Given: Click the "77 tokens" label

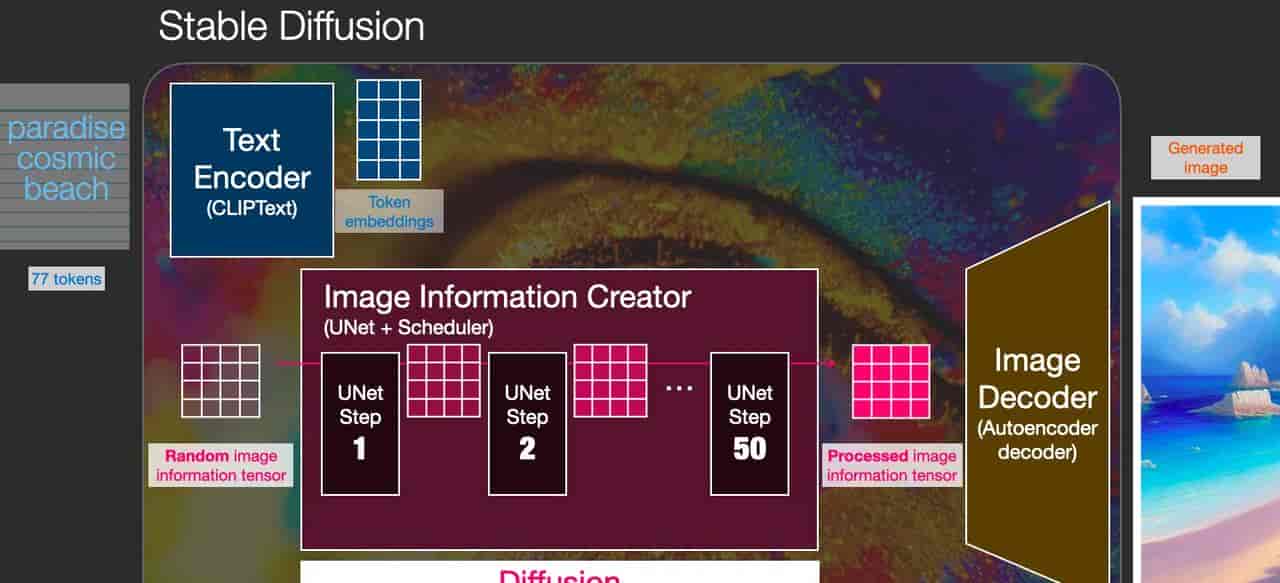Looking at the screenshot, I should tap(66, 279).
